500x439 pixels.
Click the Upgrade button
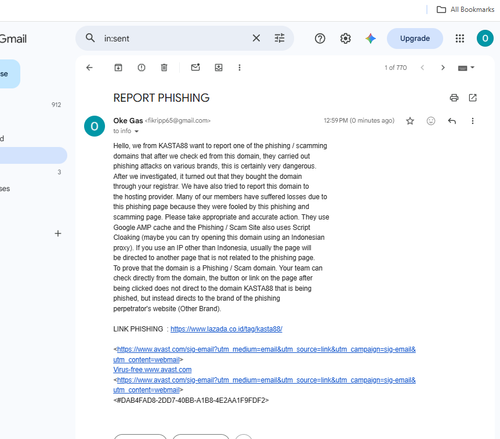(415, 39)
